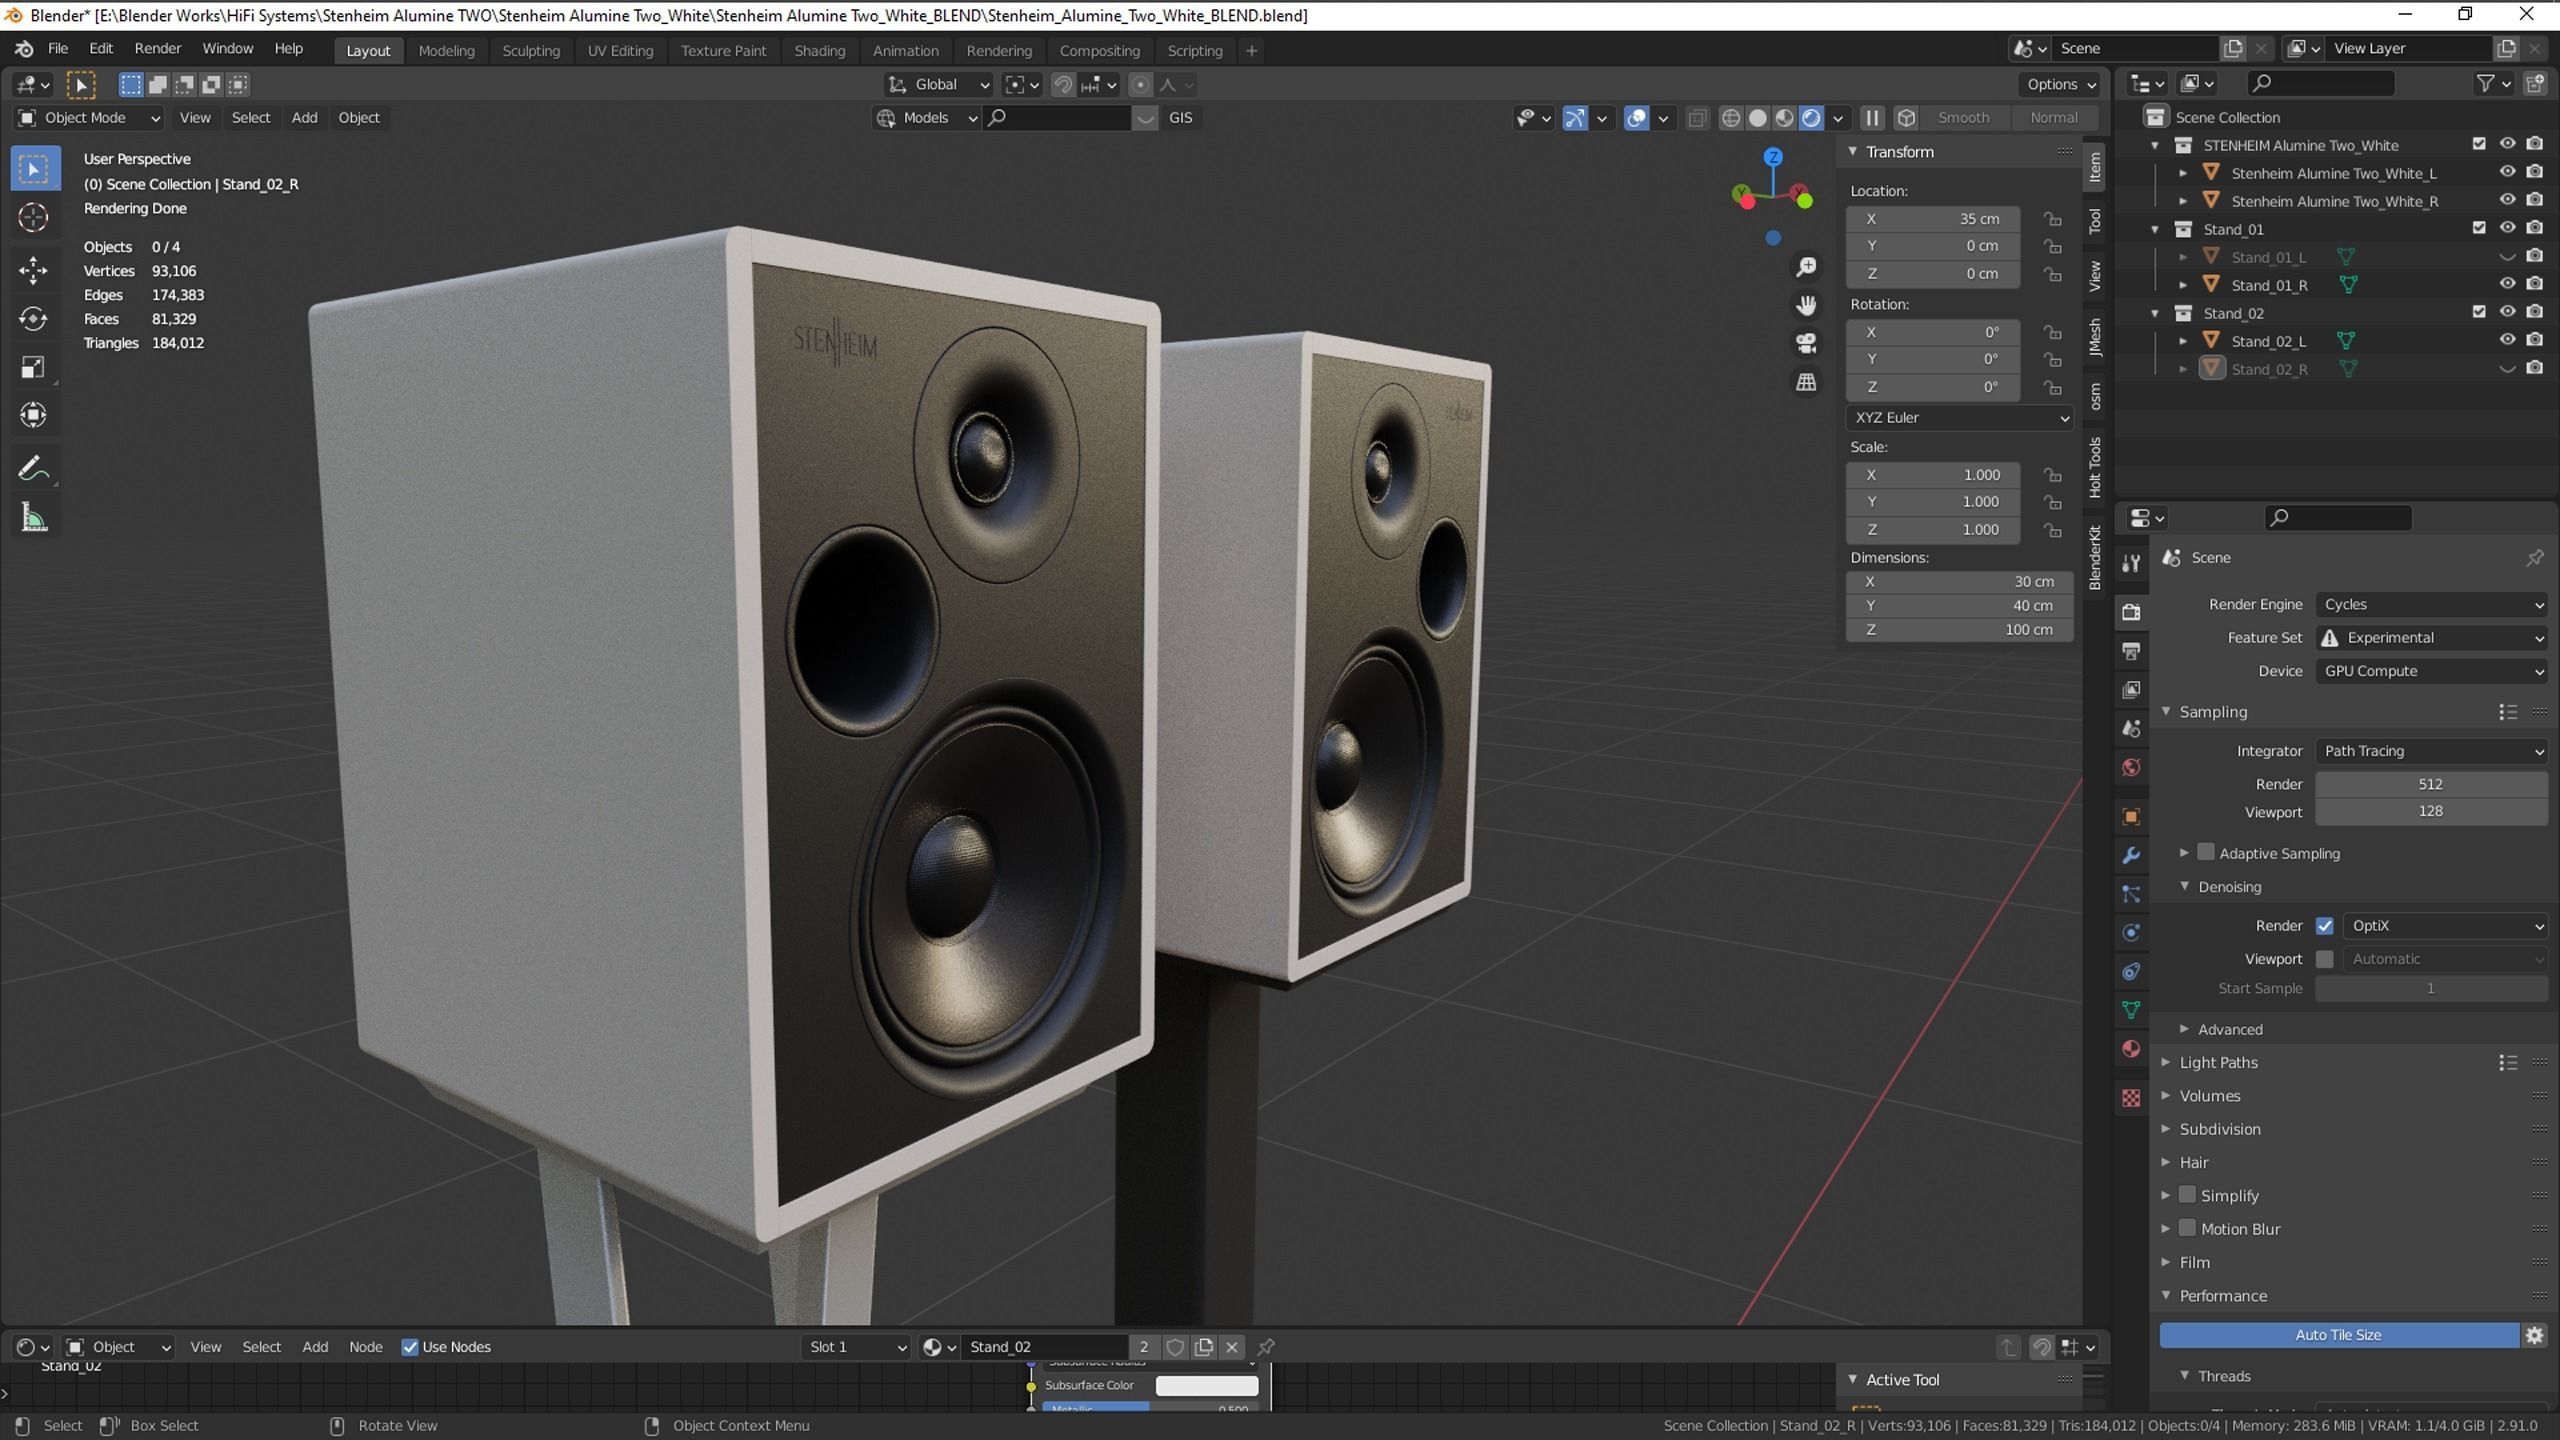Switch to the Shading workspace tab

[819, 50]
